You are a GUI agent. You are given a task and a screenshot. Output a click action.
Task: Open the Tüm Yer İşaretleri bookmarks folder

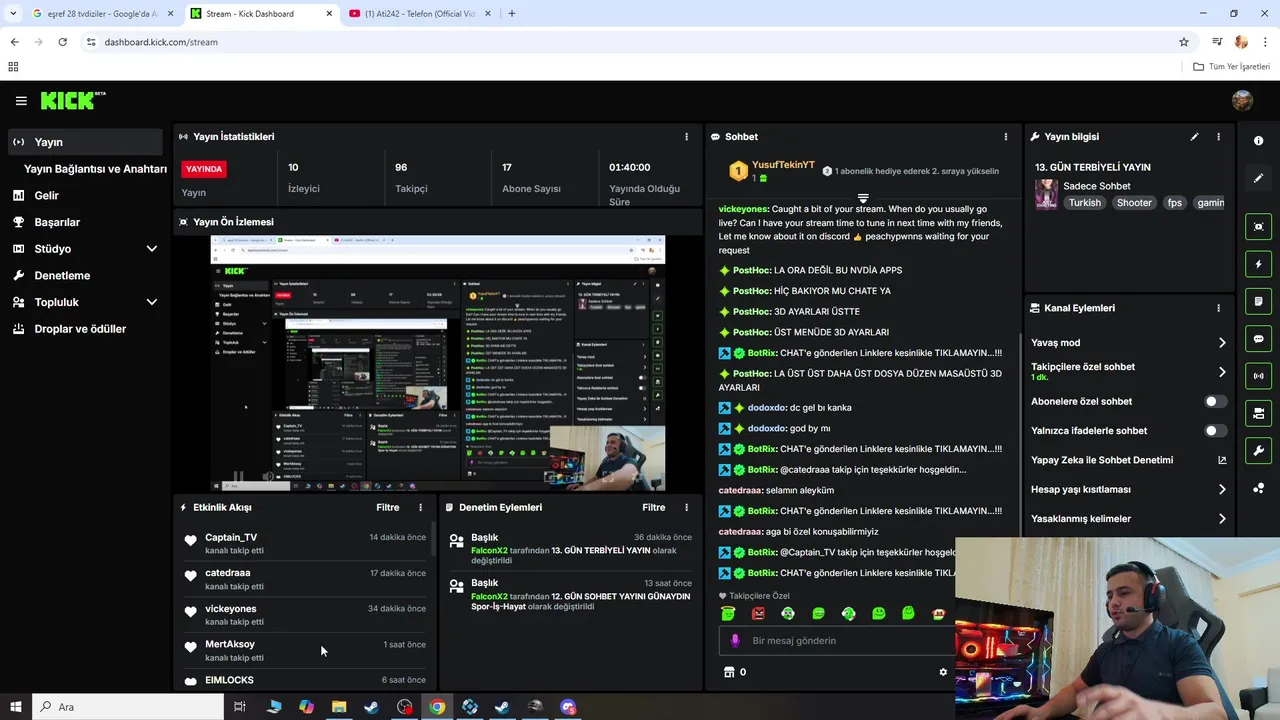tap(1231, 66)
